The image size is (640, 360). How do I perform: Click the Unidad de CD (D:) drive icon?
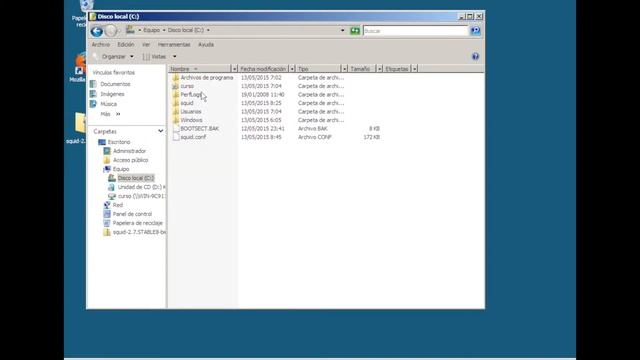(x=111, y=187)
